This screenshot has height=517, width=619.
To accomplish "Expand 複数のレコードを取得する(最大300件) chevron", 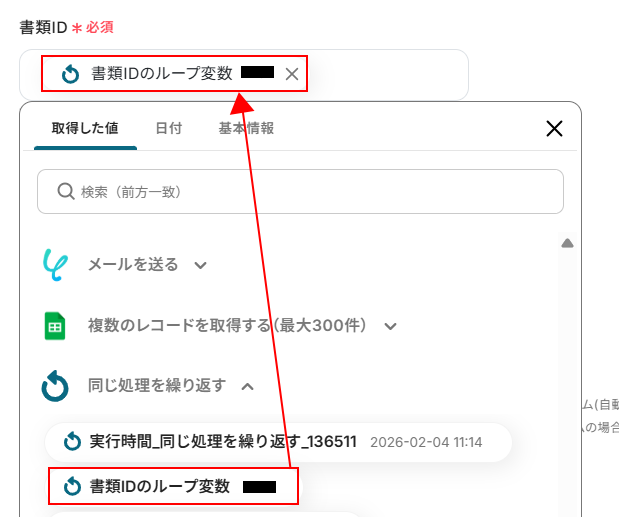I will pos(390,326).
